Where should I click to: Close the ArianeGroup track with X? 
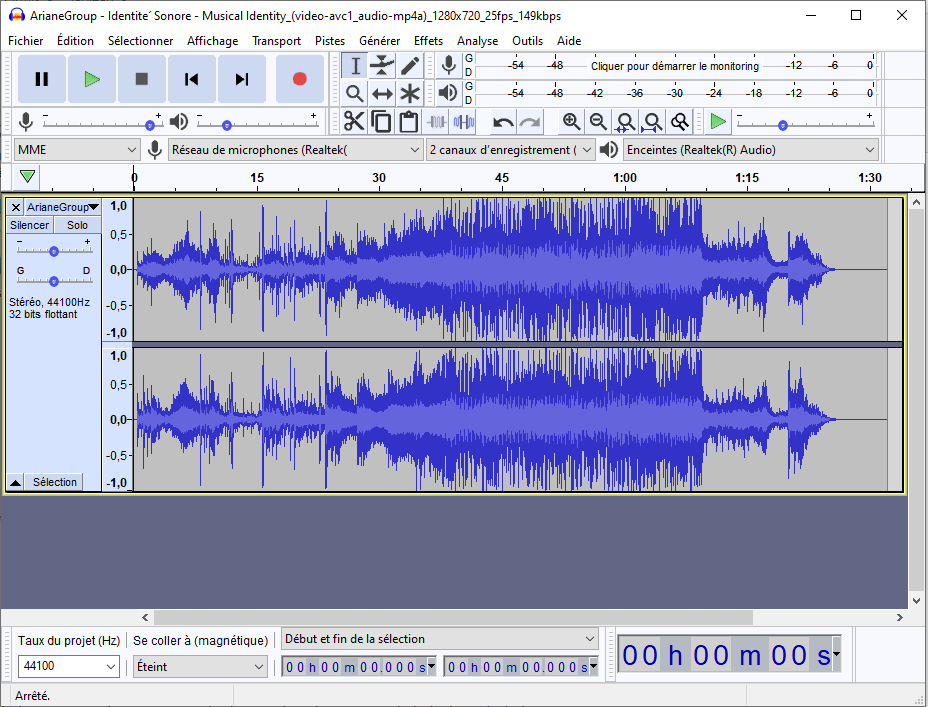tap(16, 207)
